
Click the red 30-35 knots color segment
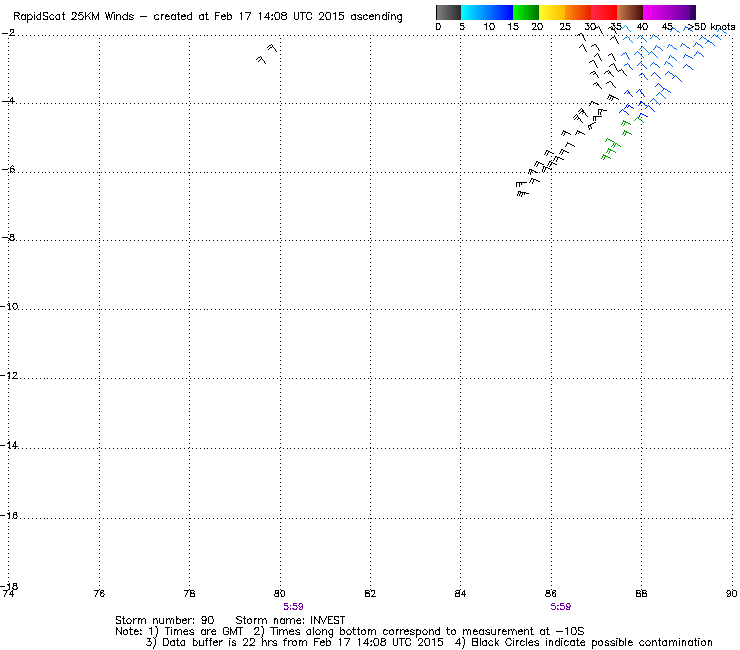pyautogui.click(x=604, y=12)
